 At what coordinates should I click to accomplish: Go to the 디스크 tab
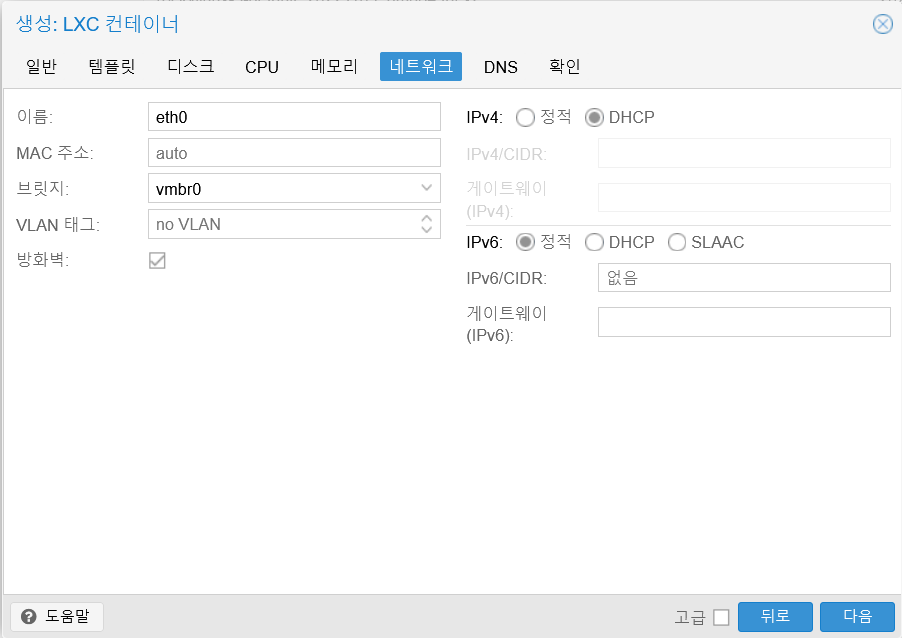pos(190,67)
